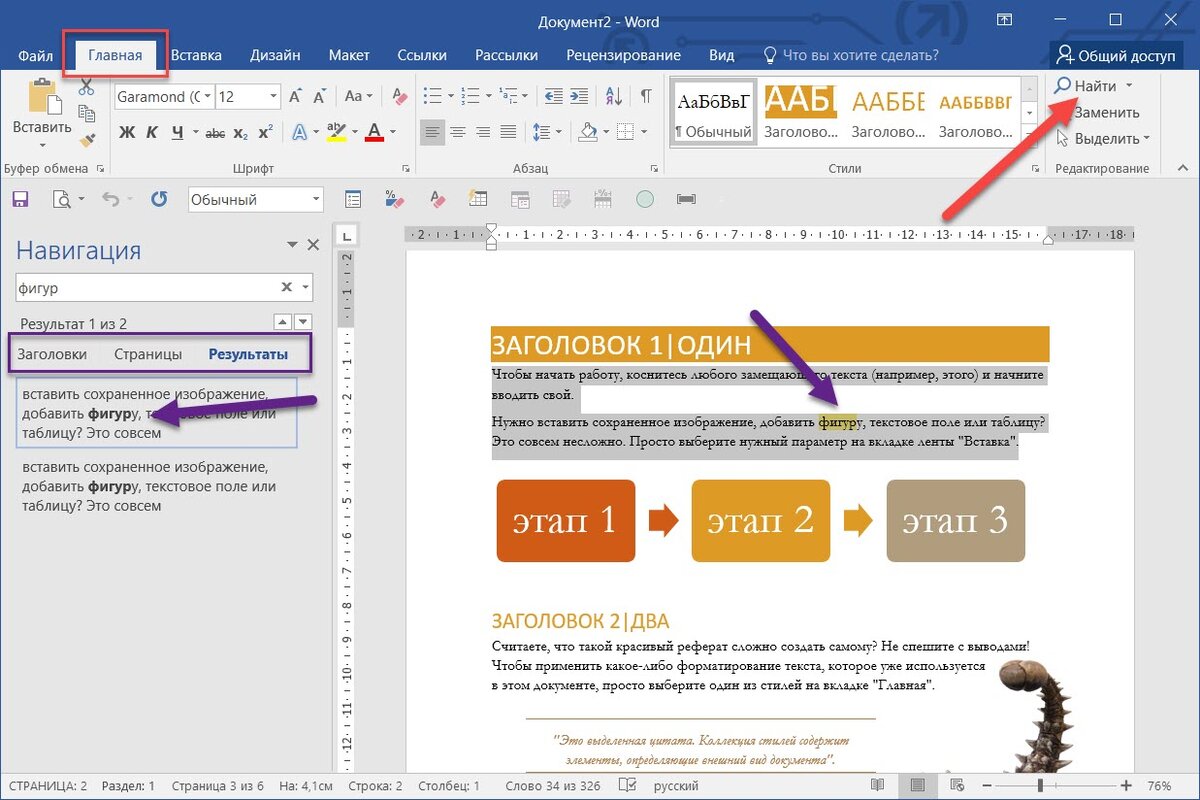Adjust the zoom slider handle
The image size is (1200, 800).
tap(1040, 786)
